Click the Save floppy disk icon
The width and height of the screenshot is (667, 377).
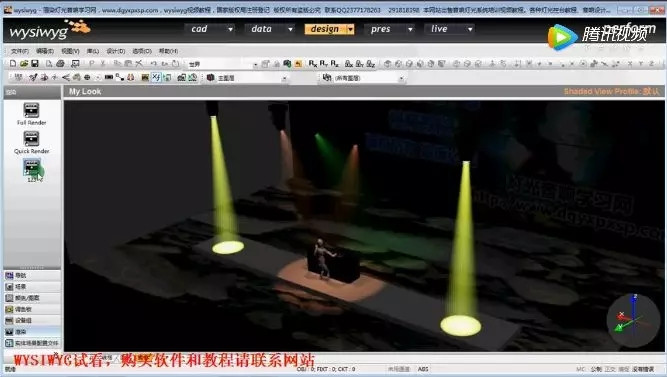(x=35, y=64)
